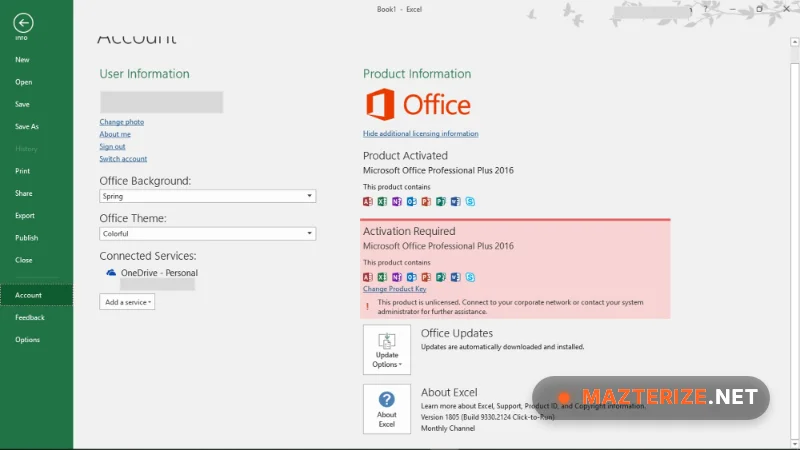Click Excel icon under Product Activated
800x450 pixels.
382,202
